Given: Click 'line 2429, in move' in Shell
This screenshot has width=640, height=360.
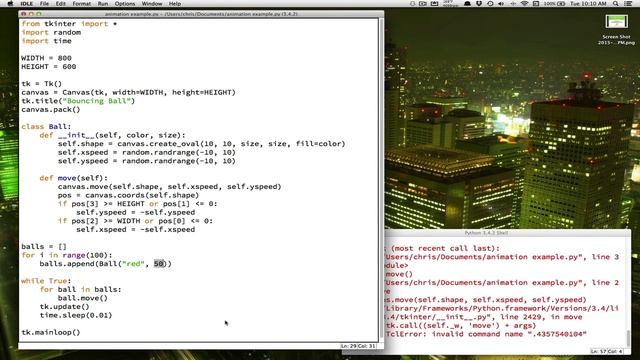Looking at the screenshot, I should coord(541,317).
